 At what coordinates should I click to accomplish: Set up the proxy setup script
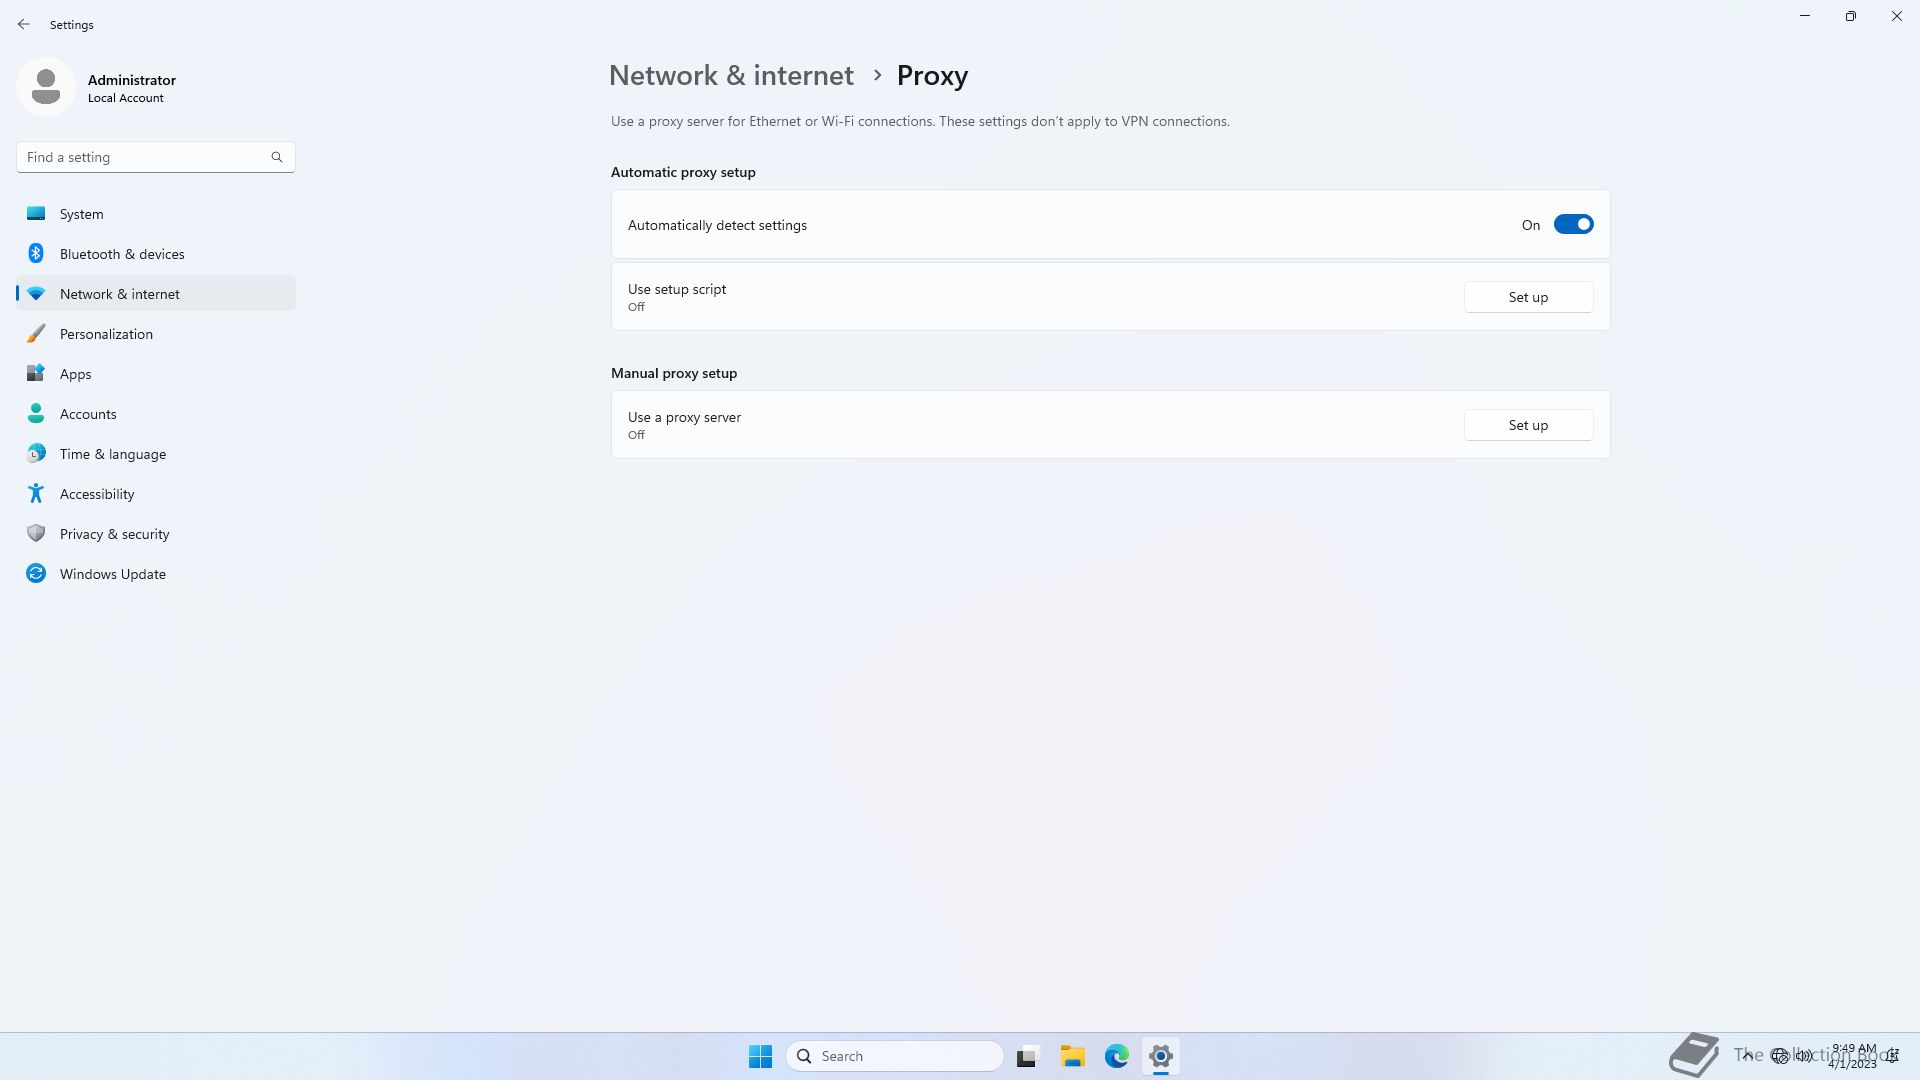pyautogui.click(x=1527, y=297)
